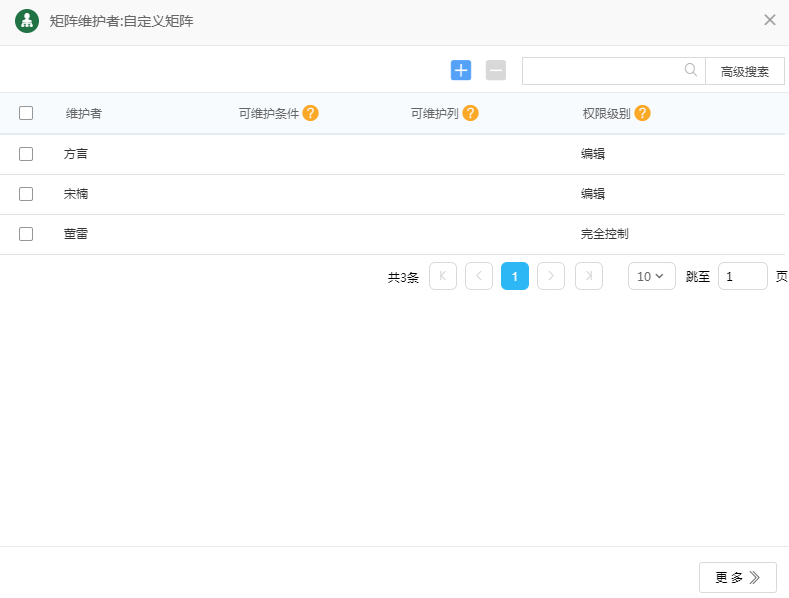Click help icon beside 权限级别
789x598 pixels.
(642, 113)
